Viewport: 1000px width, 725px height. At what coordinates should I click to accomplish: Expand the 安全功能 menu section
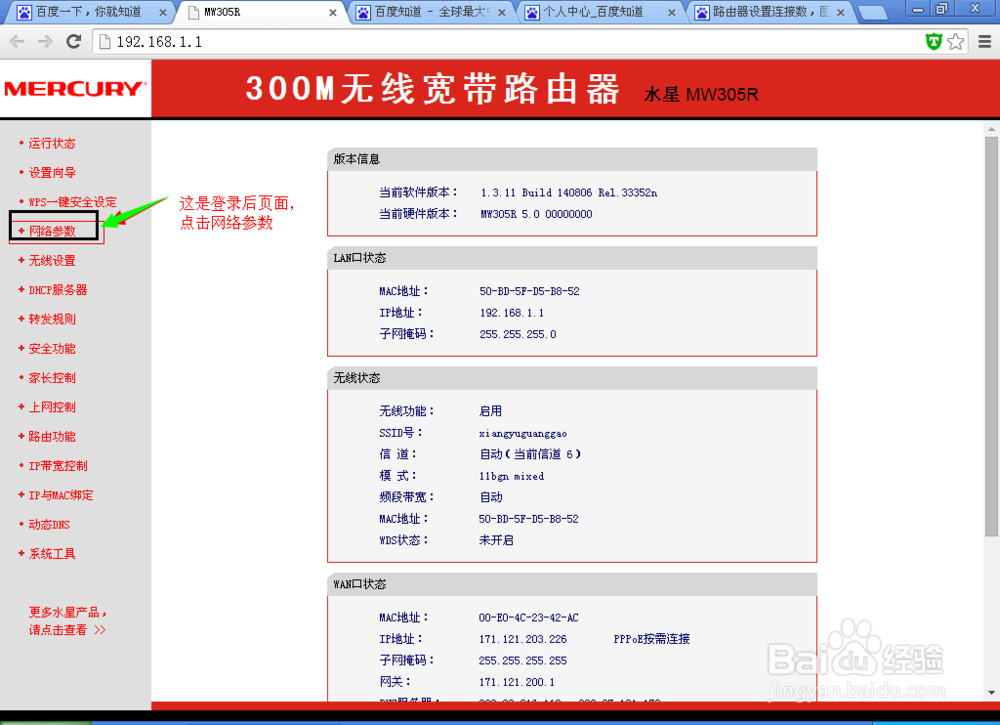pyautogui.click(x=52, y=348)
